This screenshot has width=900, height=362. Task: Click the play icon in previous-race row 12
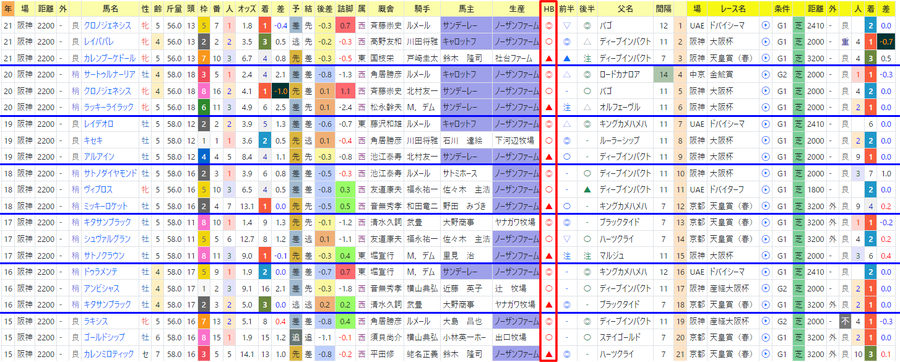tap(765, 206)
